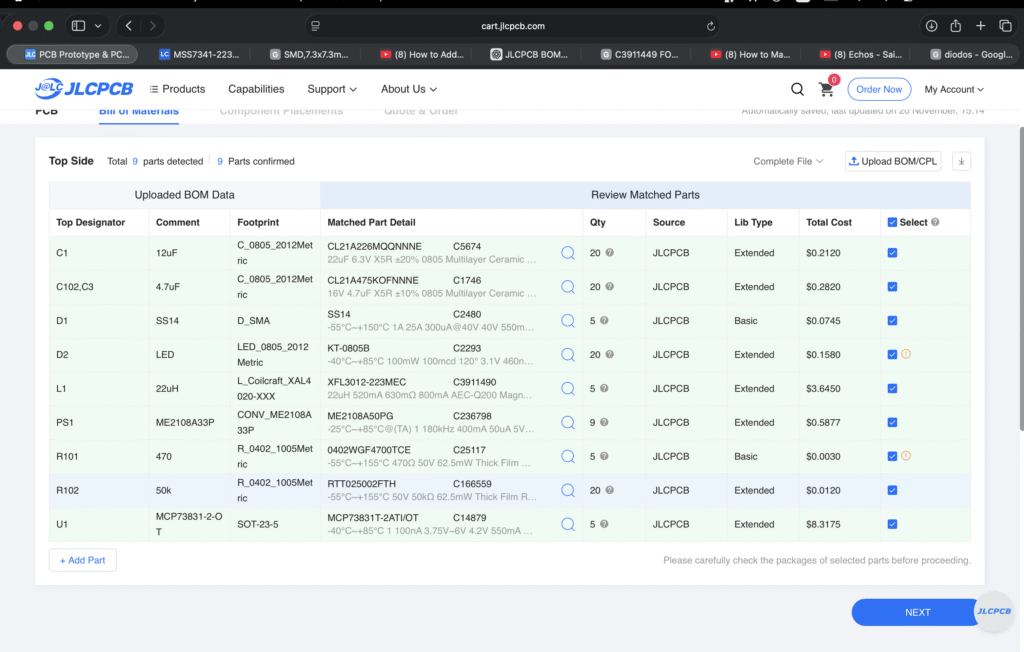Click the search magnifier for C1 row
Viewport: 1024px width, 652px height.
click(x=568, y=253)
